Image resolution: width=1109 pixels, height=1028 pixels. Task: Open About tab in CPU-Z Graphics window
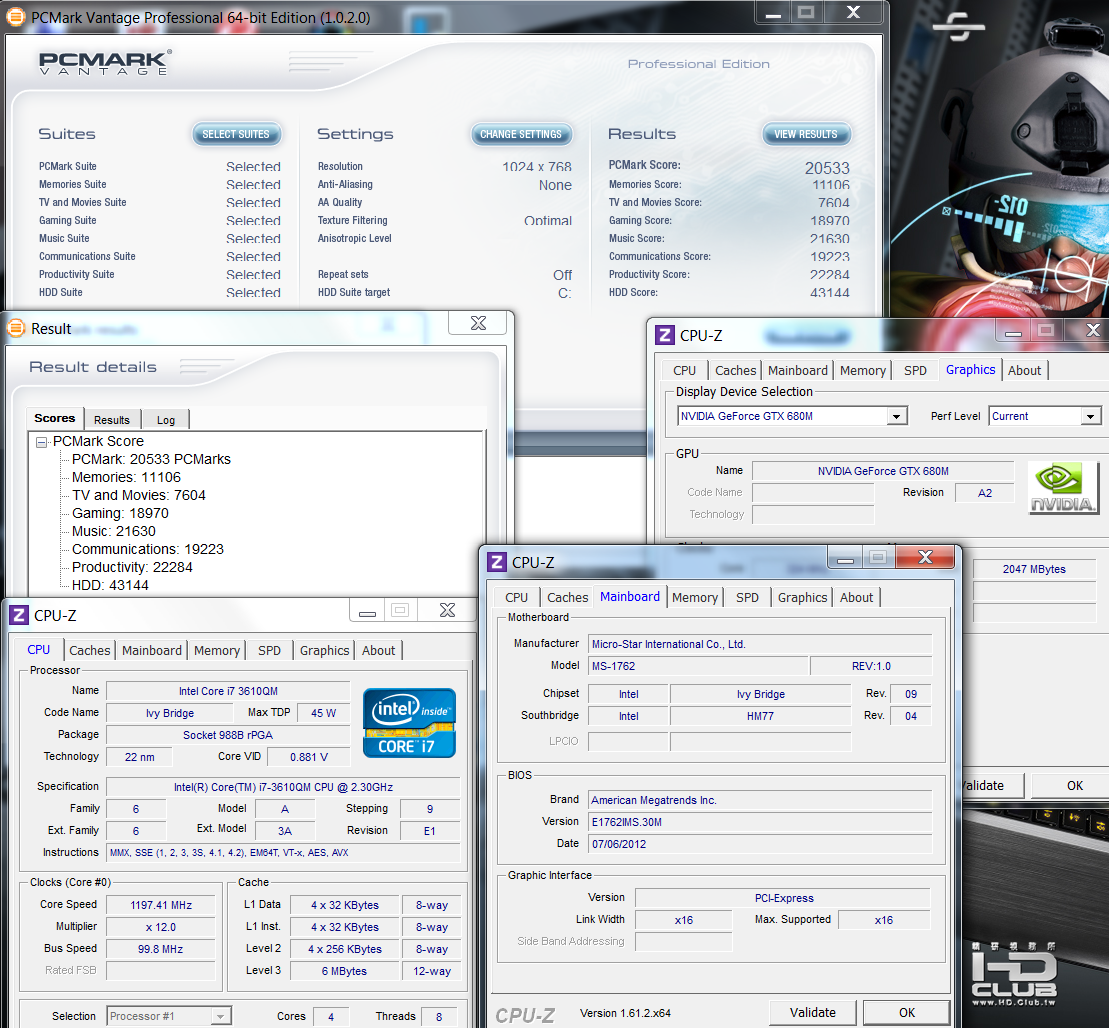point(1024,370)
